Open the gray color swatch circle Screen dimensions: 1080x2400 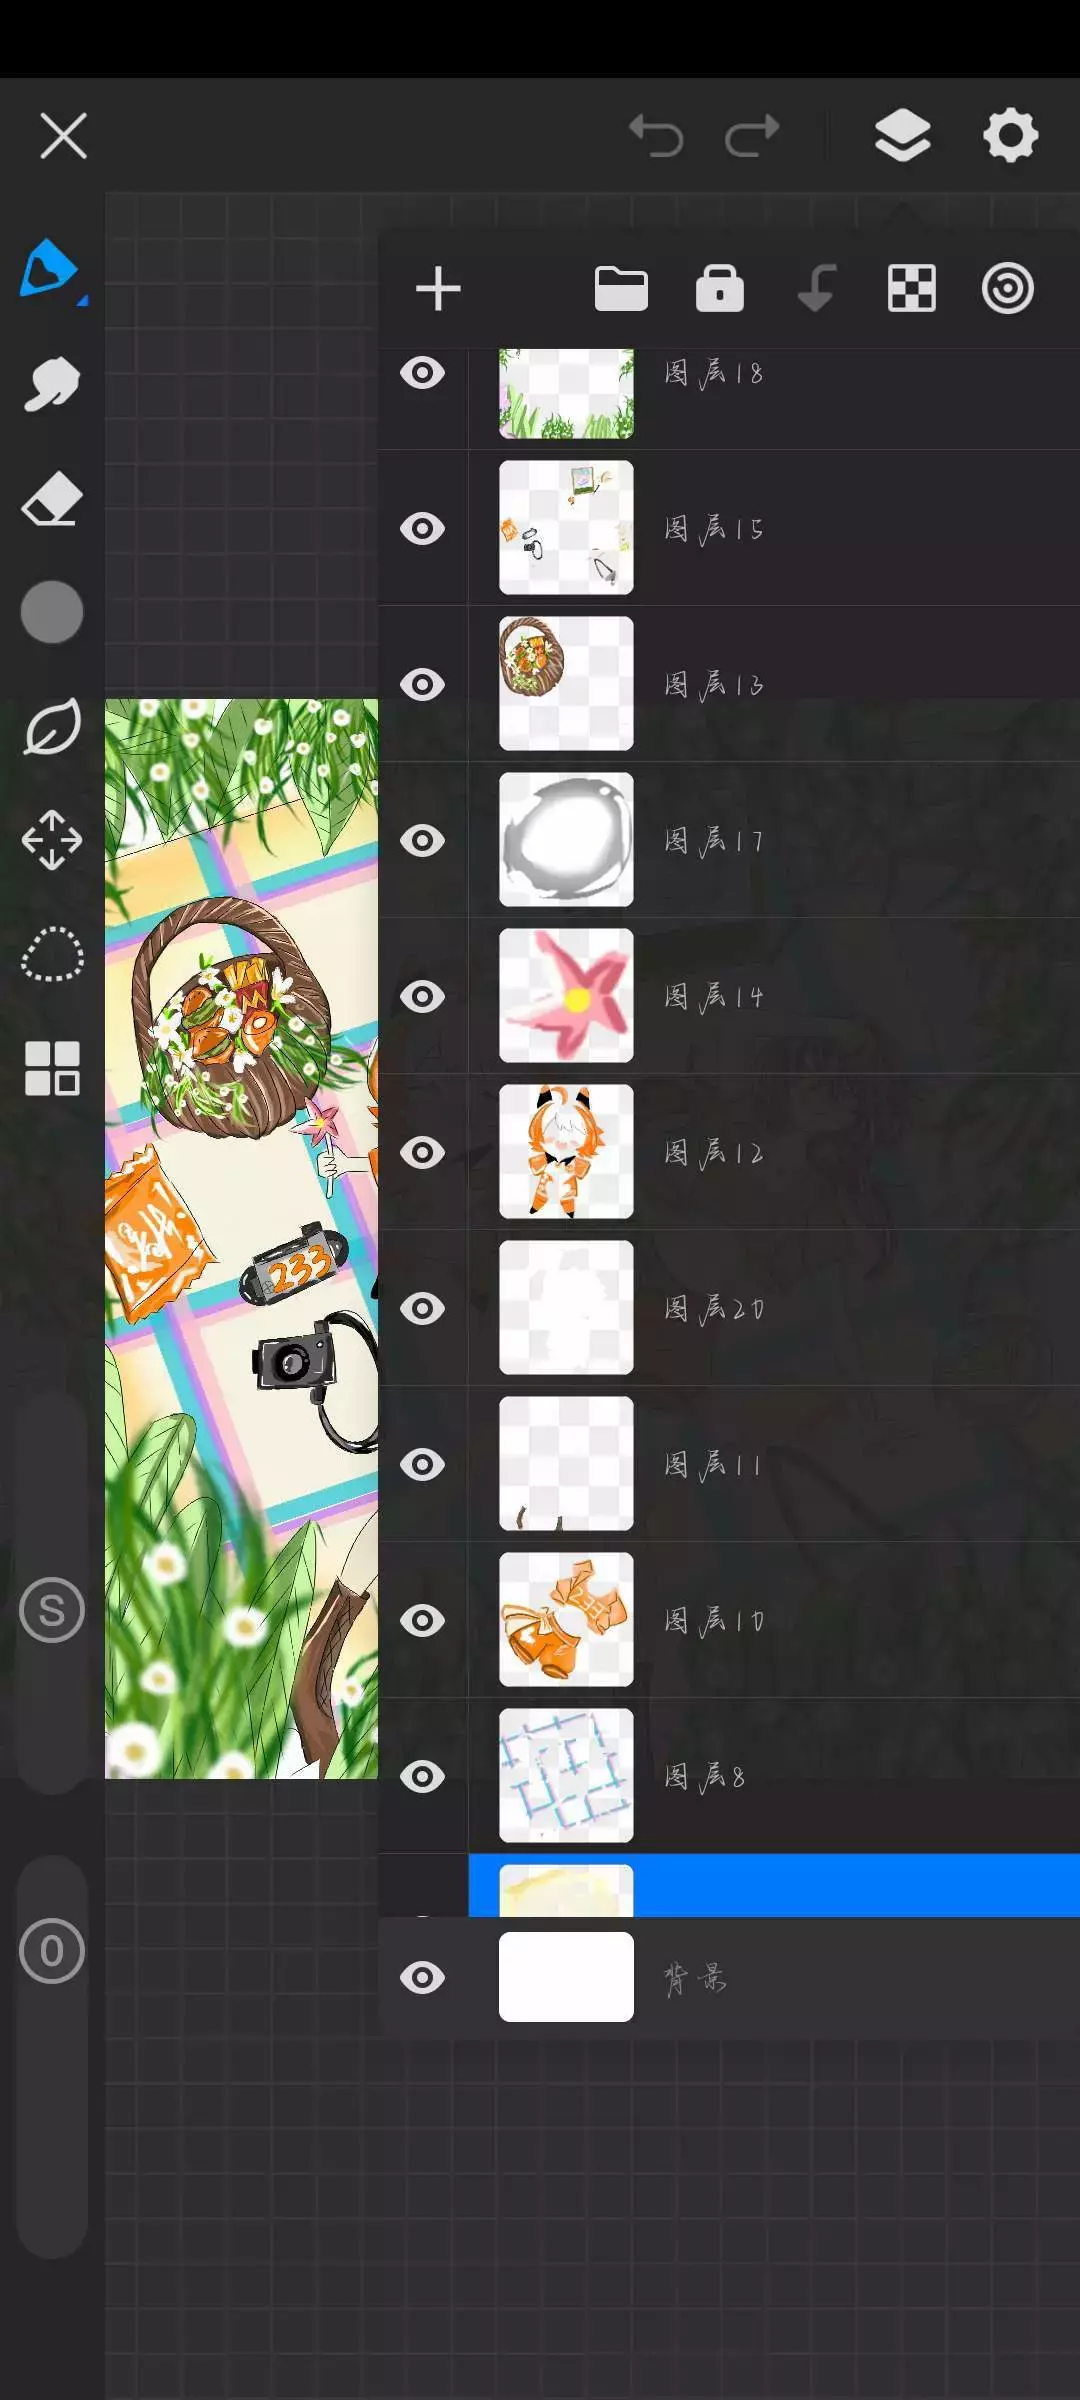click(52, 612)
